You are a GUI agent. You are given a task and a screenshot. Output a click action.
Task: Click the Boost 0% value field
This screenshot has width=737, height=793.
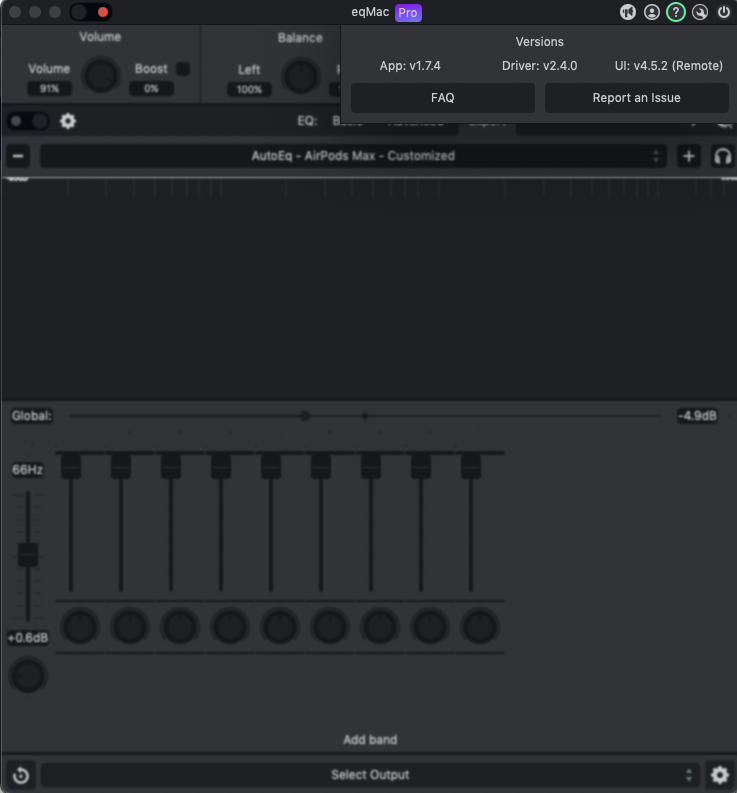coord(151,89)
